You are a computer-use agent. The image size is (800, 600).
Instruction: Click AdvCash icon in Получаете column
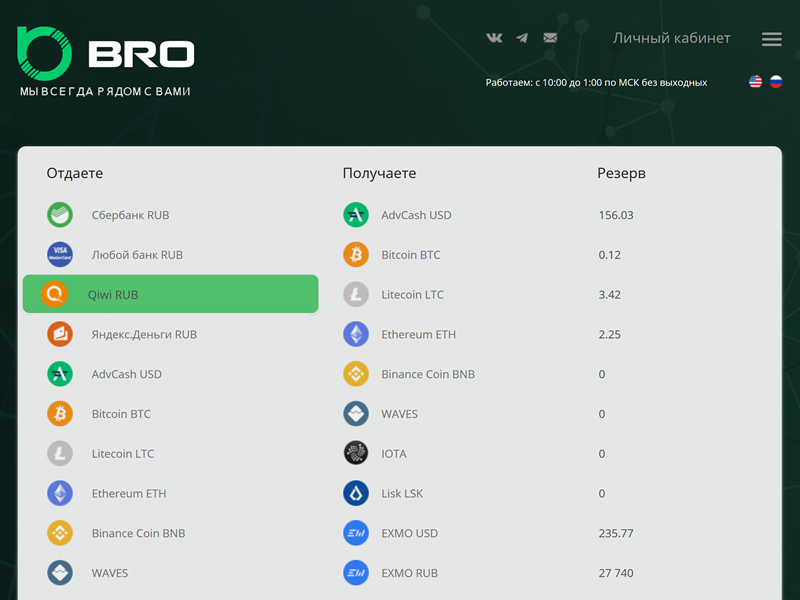point(356,215)
